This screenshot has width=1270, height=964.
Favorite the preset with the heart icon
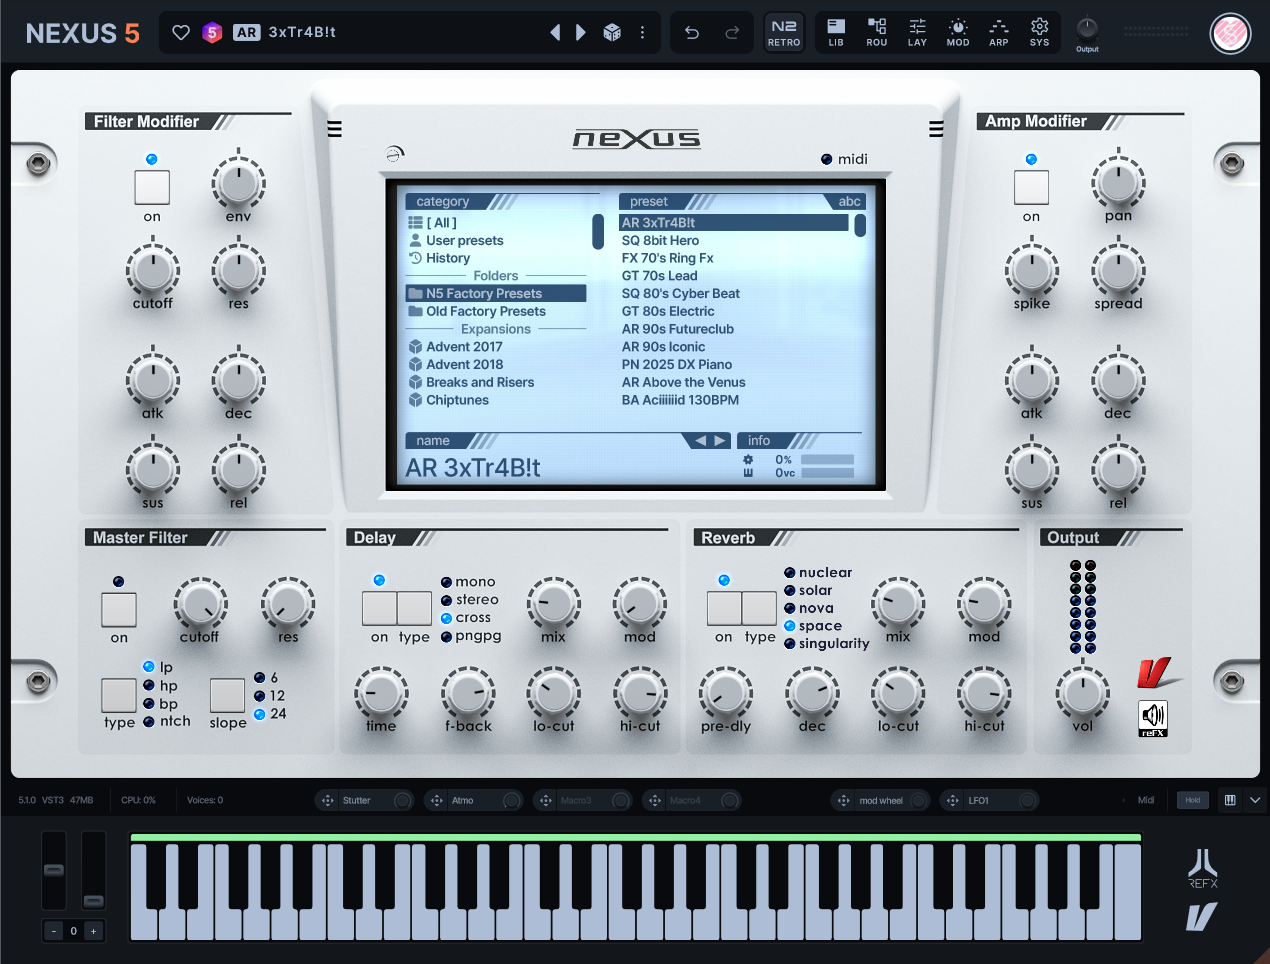pyautogui.click(x=181, y=32)
